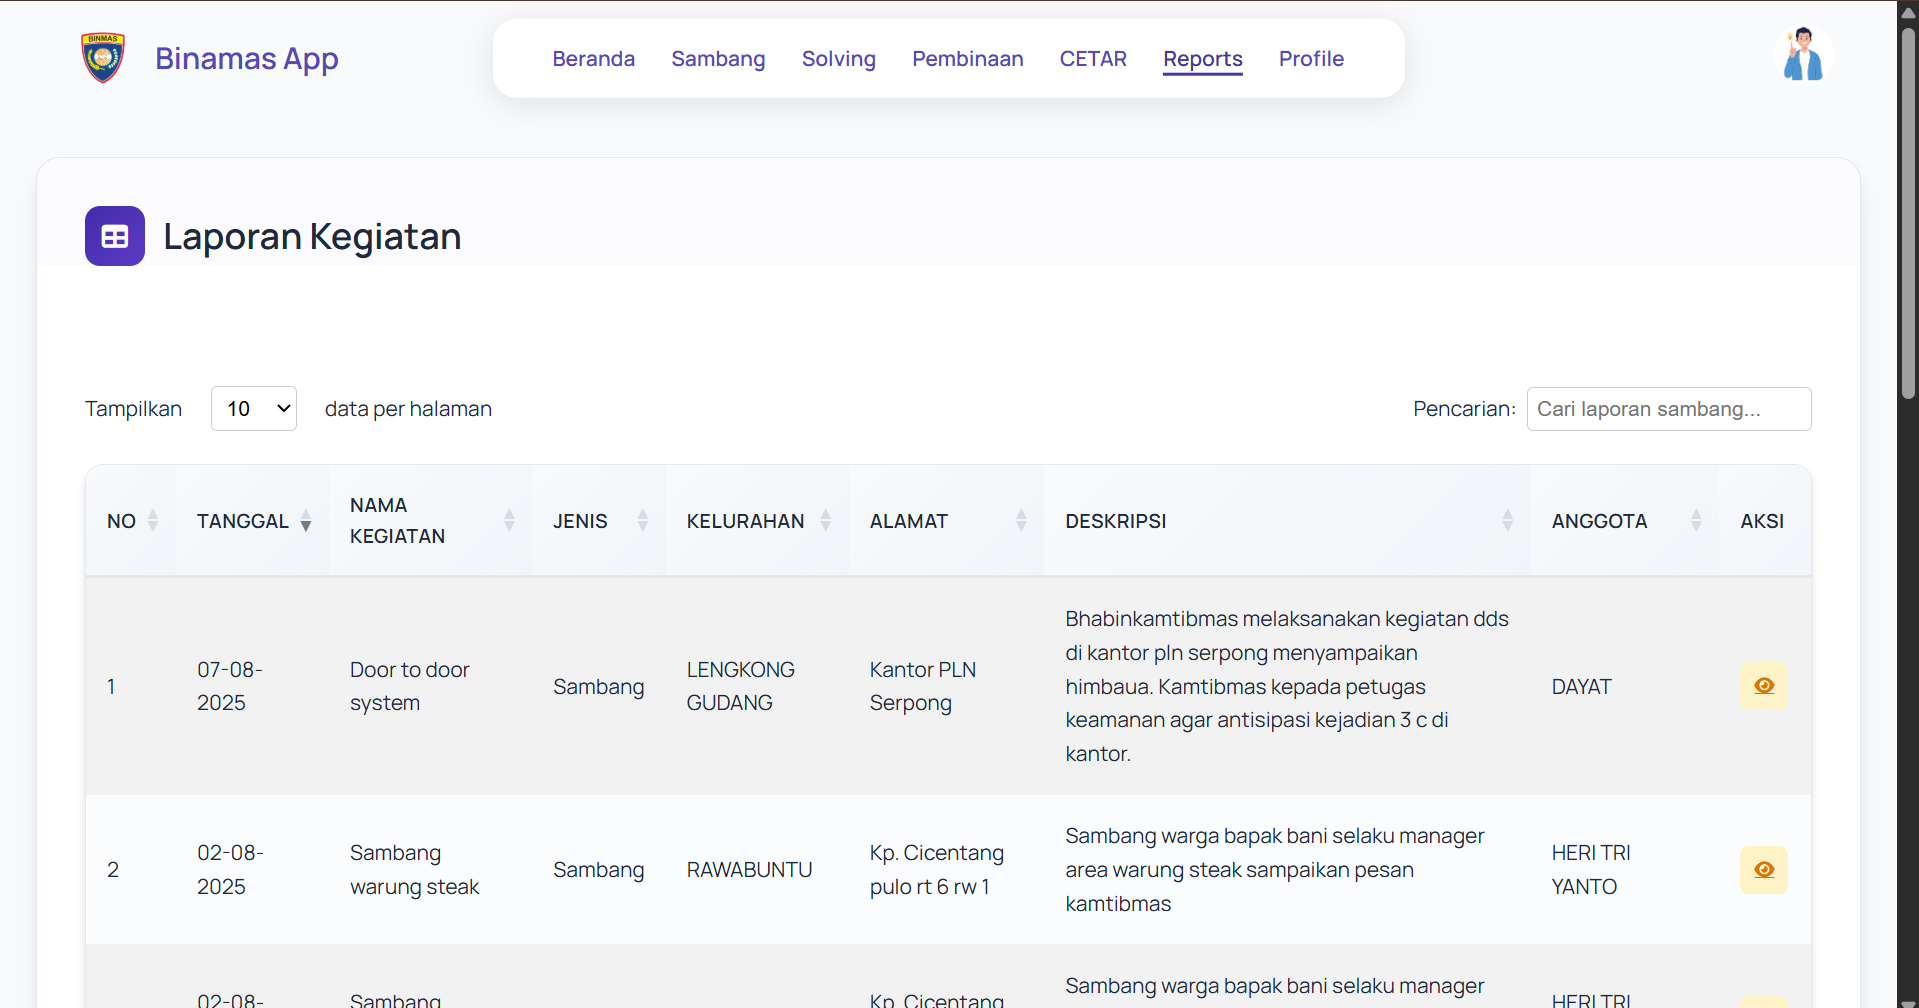Open the user avatar menu
Image resolution: width=1919 pixels, height=1008 pixels.
point(1803,54)
